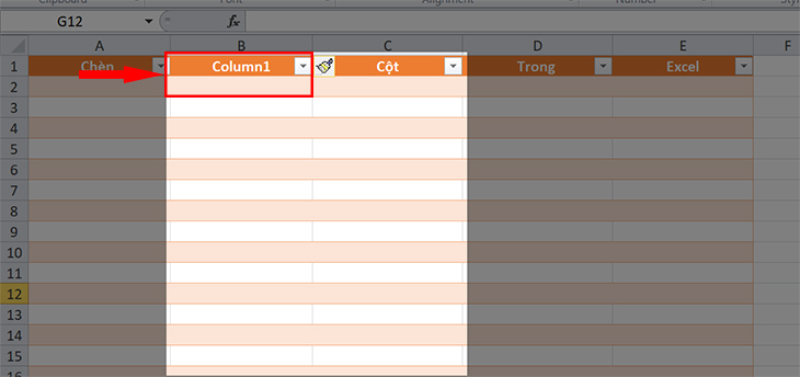The width and height of the screenshot is (800, 377).
Task: Select row 13 header
Action: click(14, 314)
